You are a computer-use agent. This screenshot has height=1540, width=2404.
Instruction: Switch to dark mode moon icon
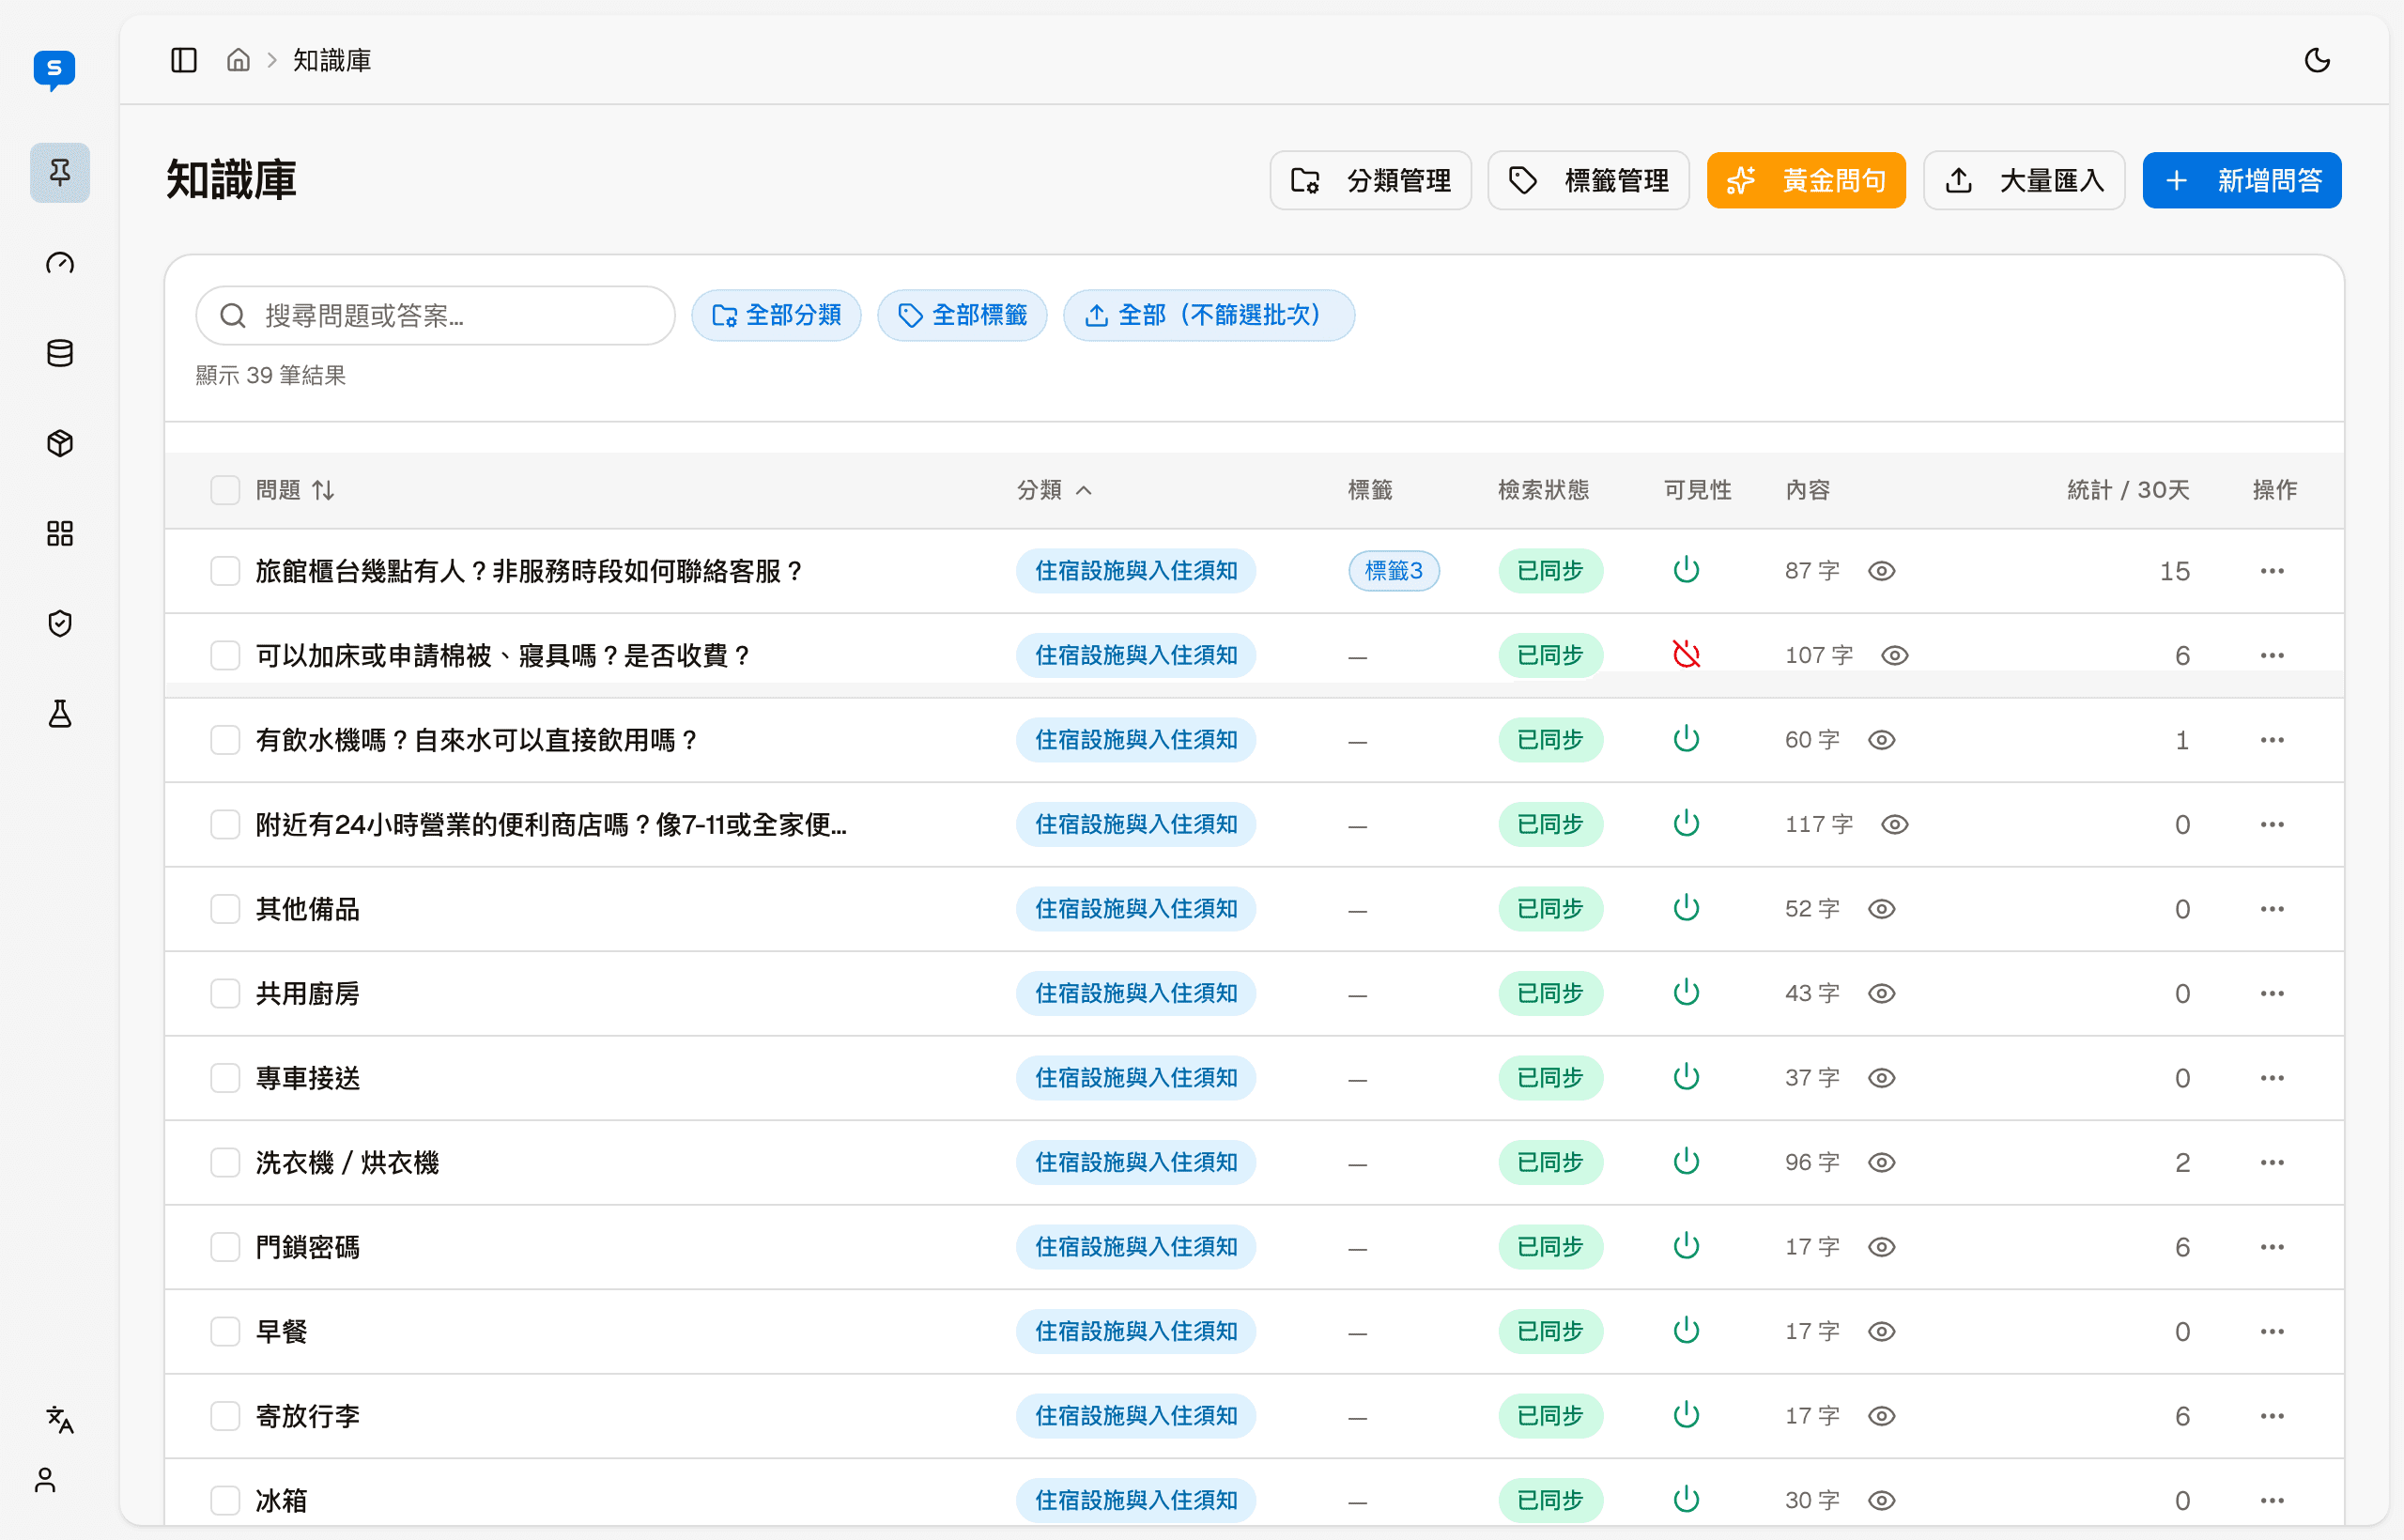pyautogui.click(x=2317, y=60)
